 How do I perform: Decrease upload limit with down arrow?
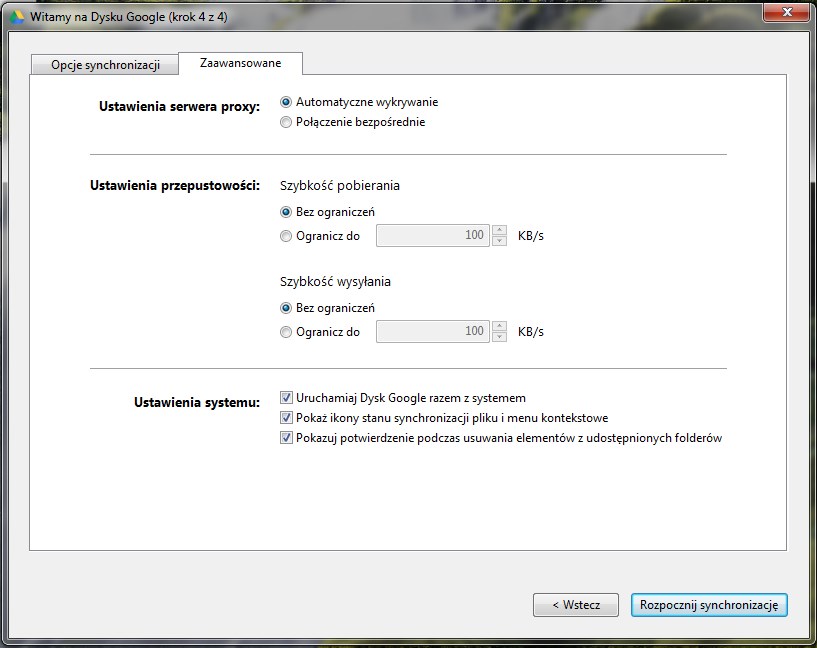point(499,337)
